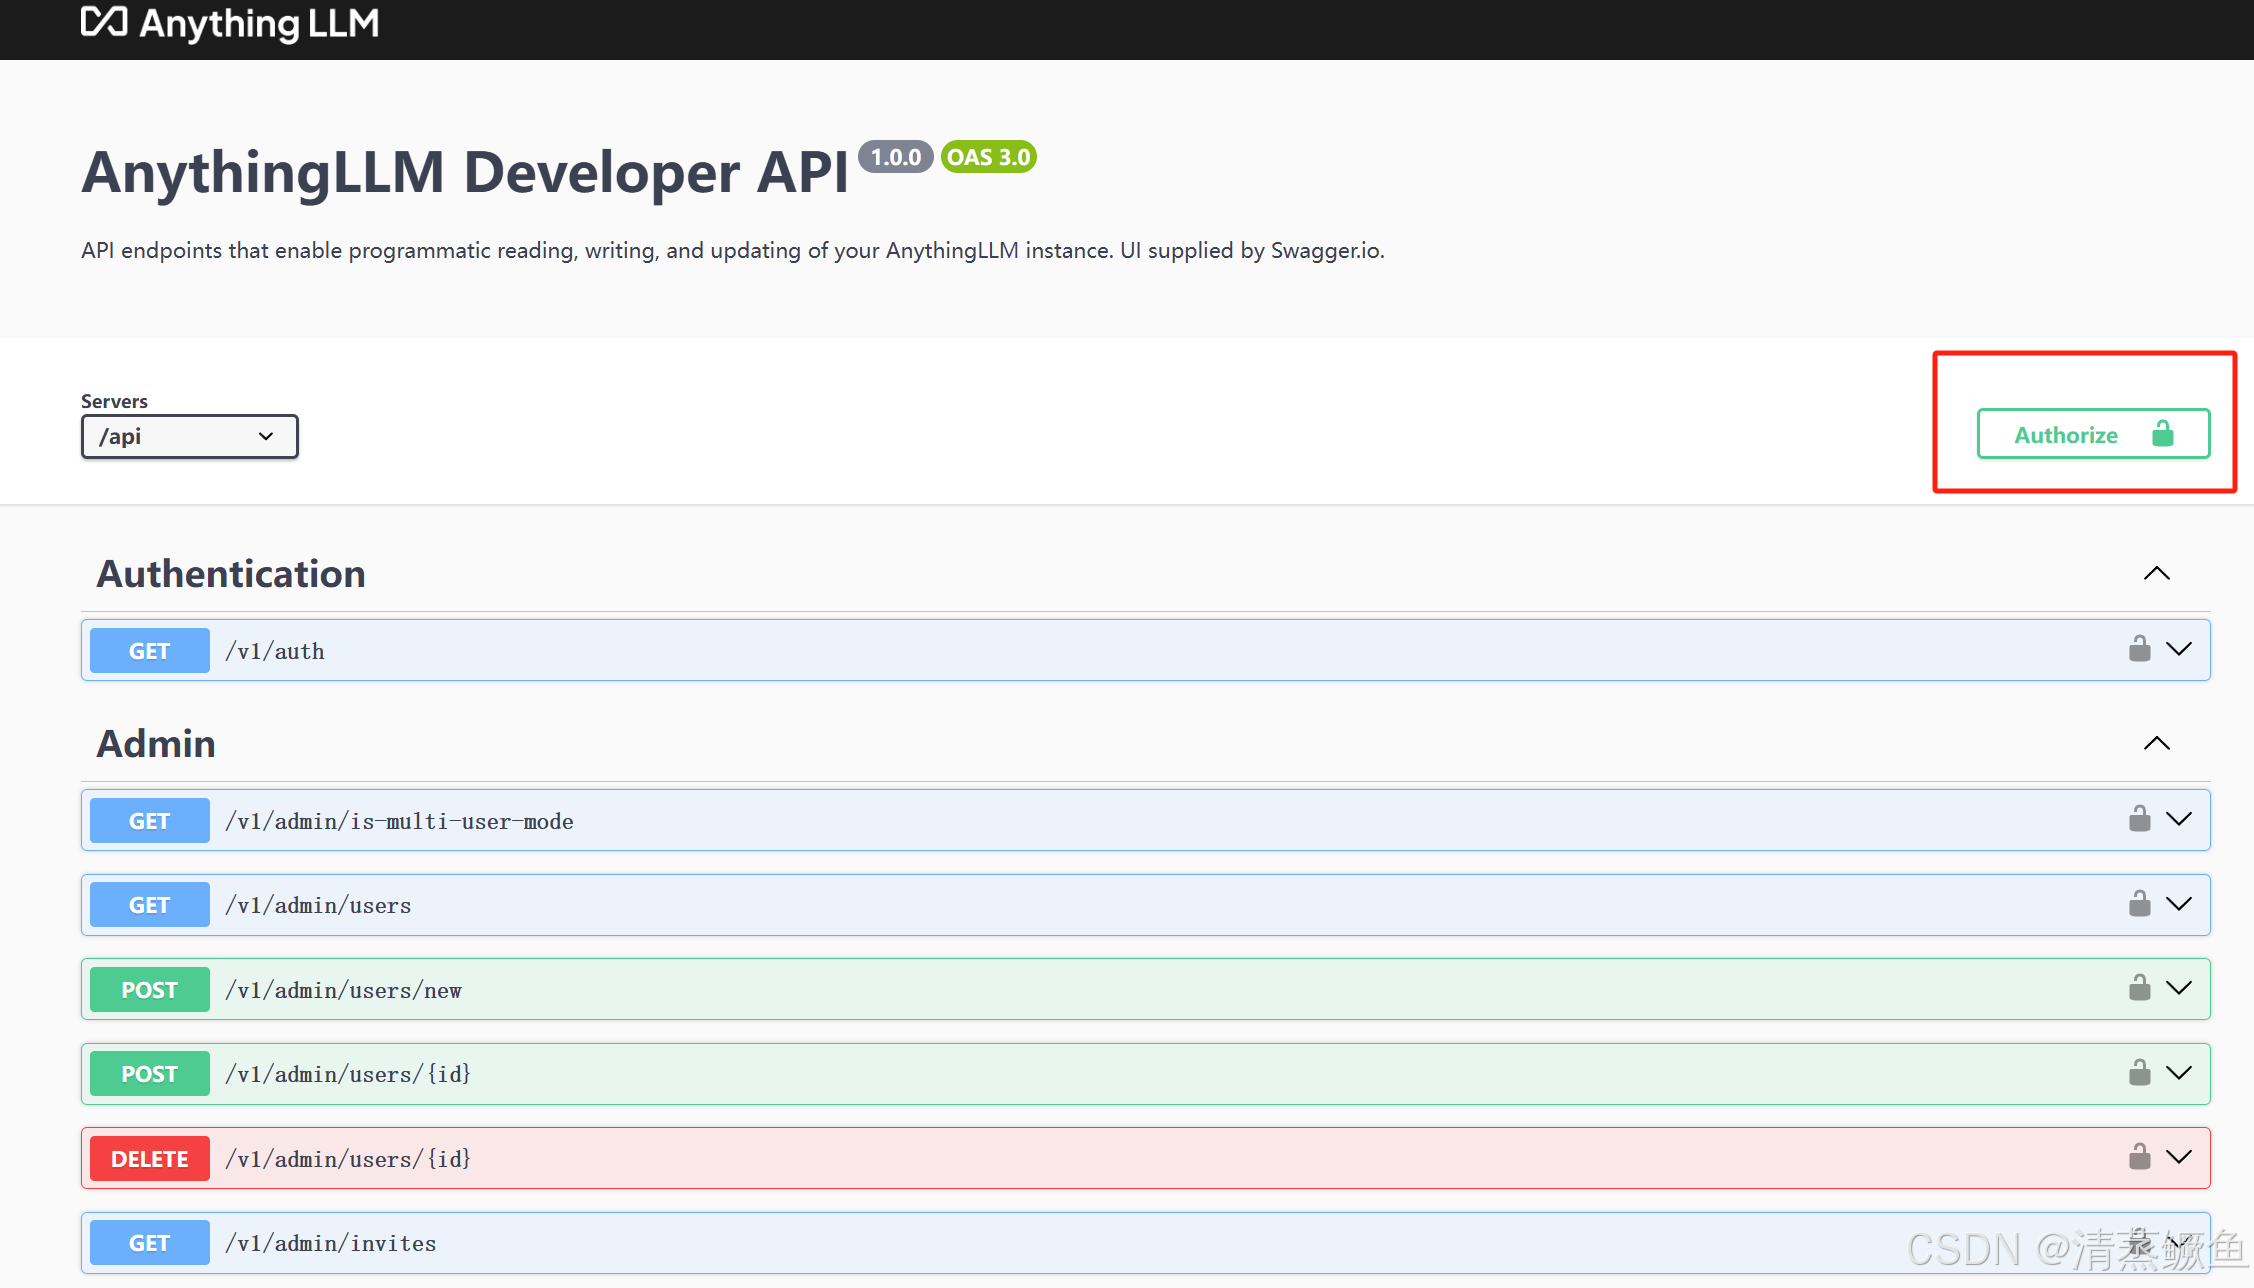Click lock icon on GET /v1/admin/users
2254x1288 pixels.
click(x=2139, y=904)
